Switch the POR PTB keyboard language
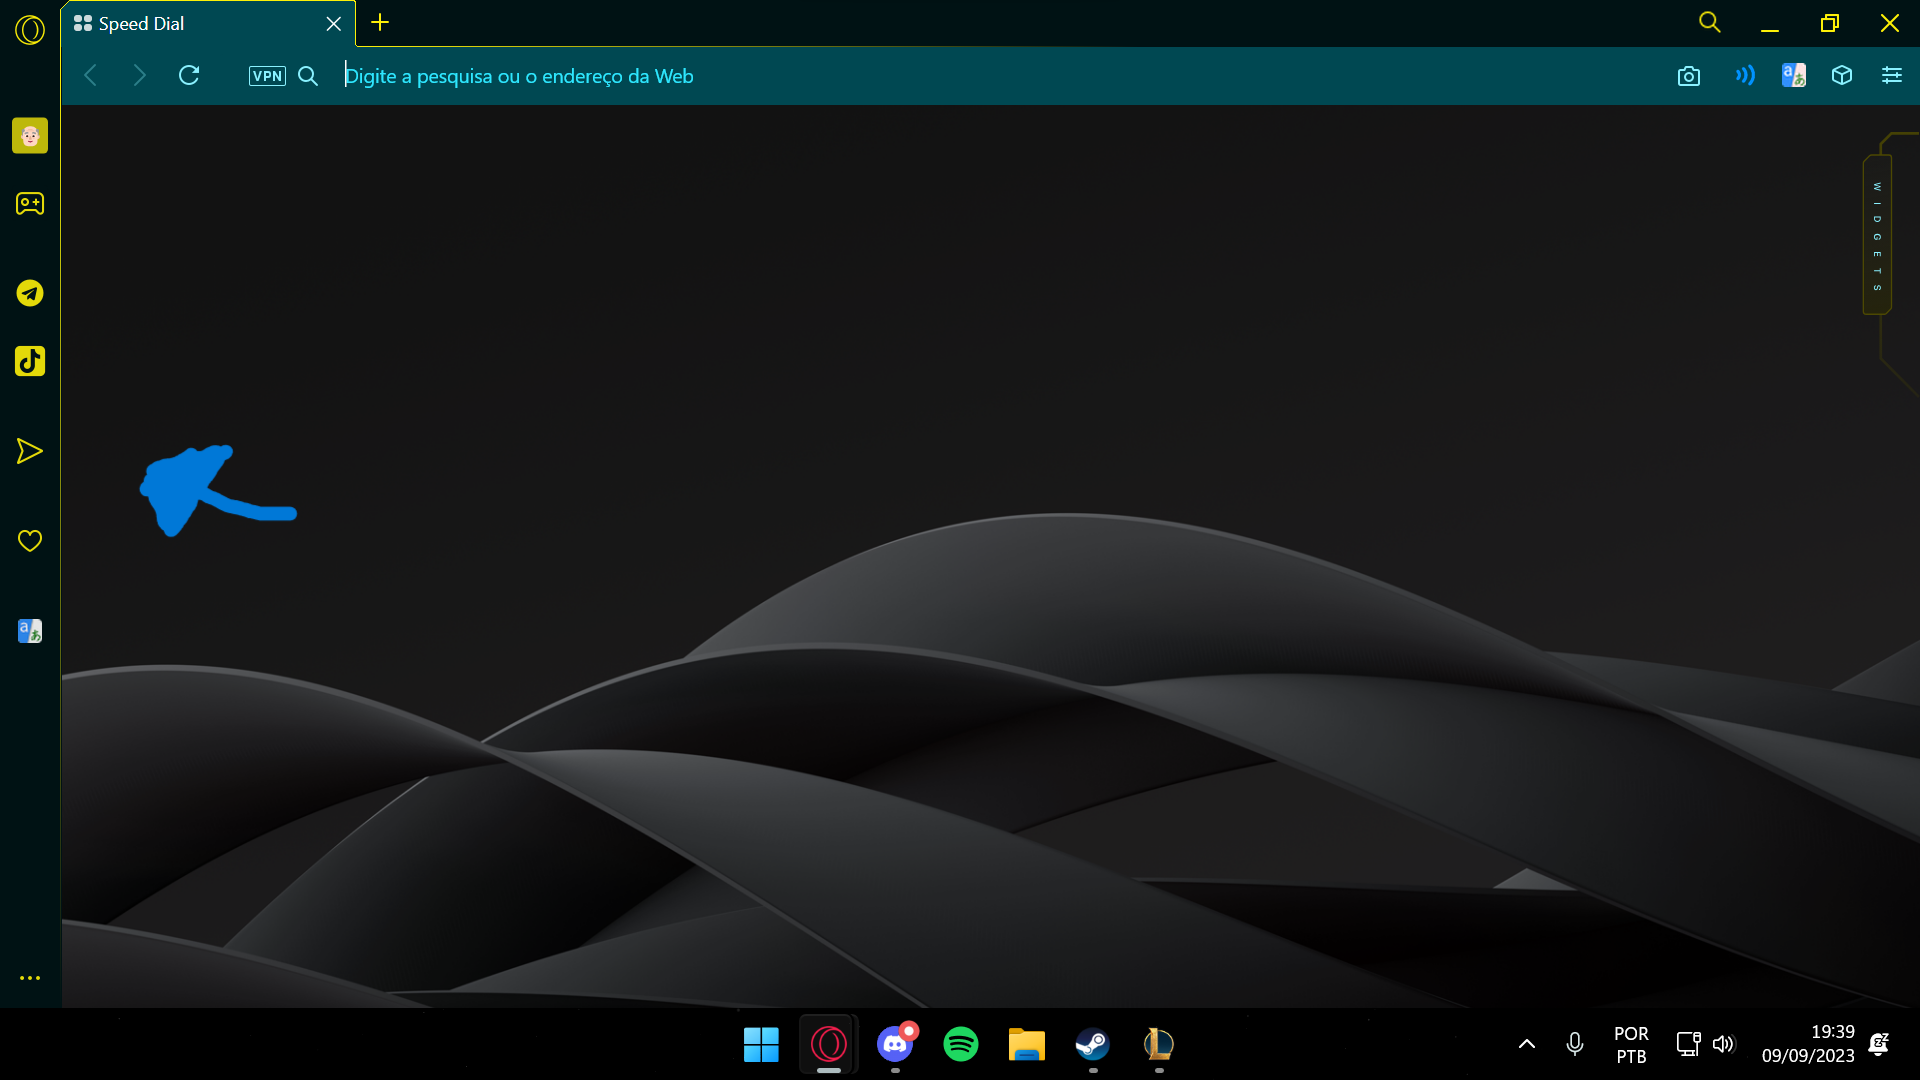 (x=1631, y=1045)
